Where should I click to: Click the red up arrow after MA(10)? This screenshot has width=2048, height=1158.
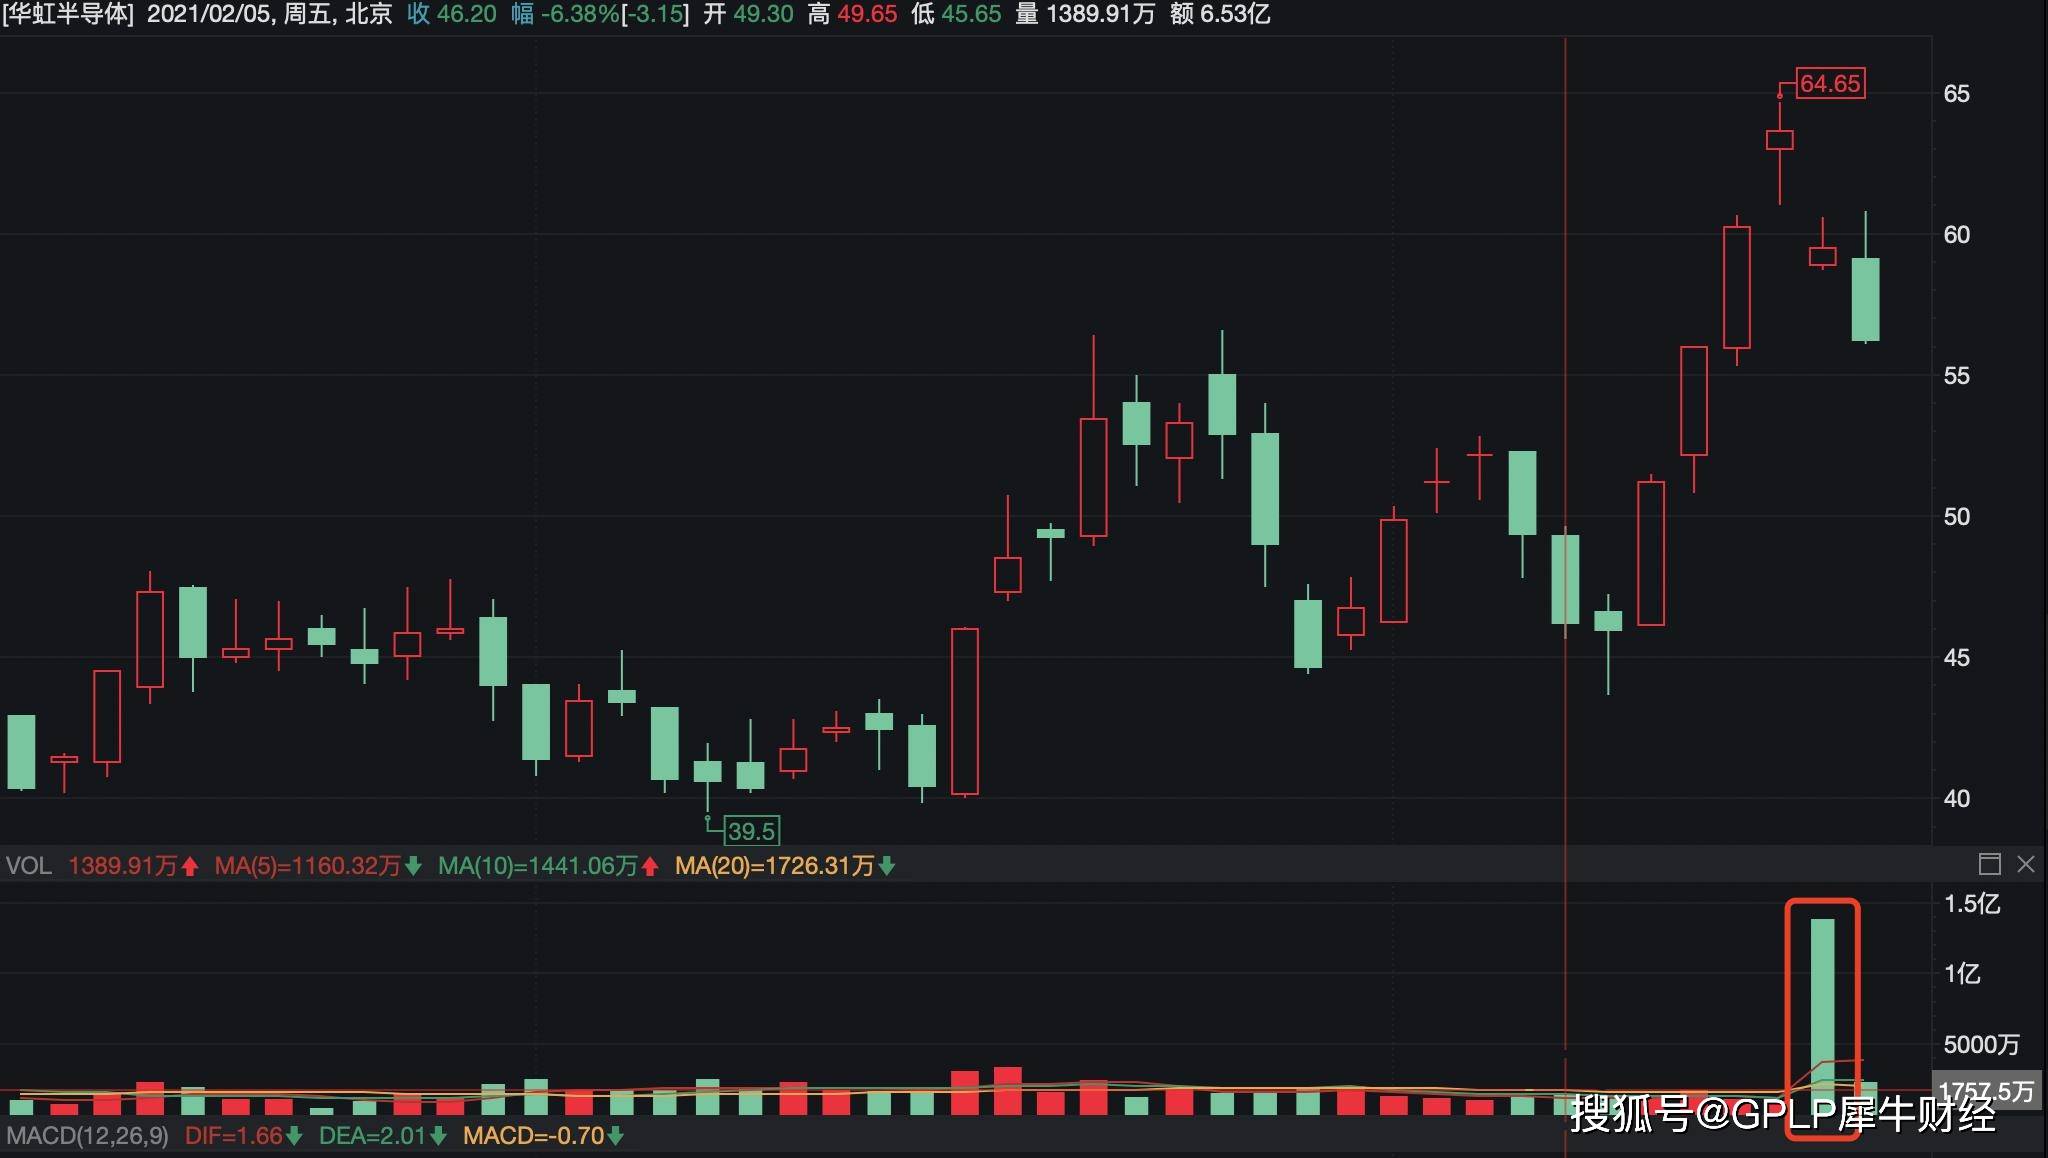[x=650, y=866]
